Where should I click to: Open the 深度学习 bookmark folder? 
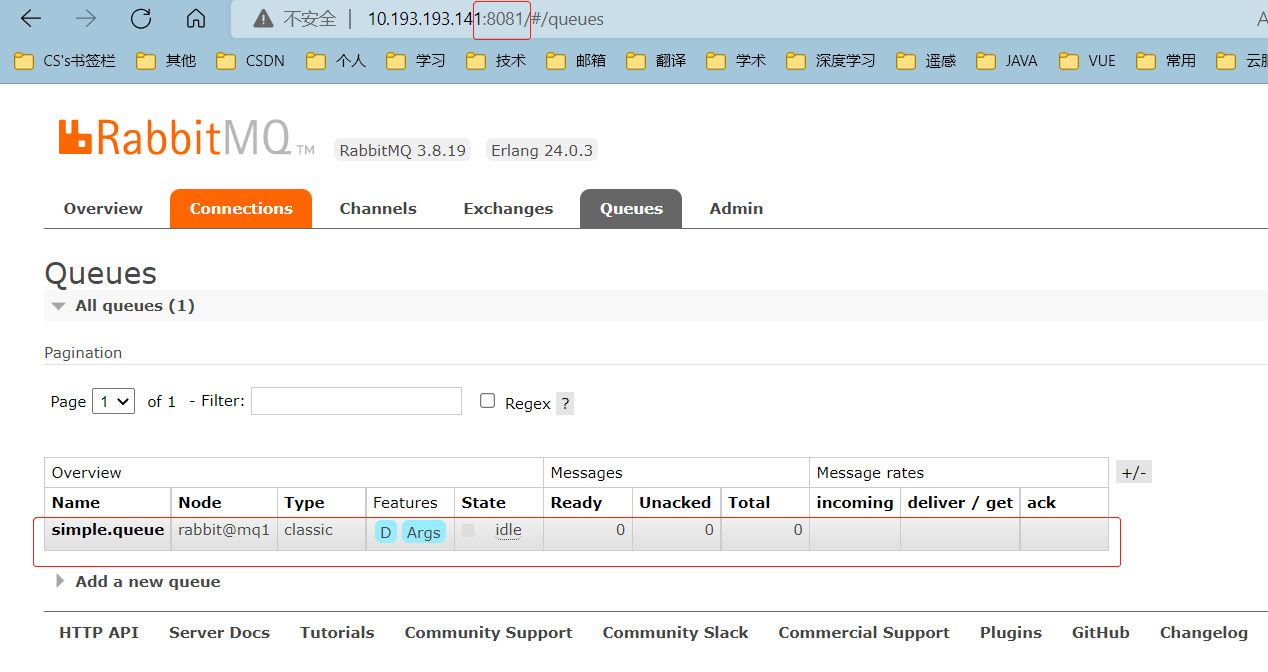[831, 61]
